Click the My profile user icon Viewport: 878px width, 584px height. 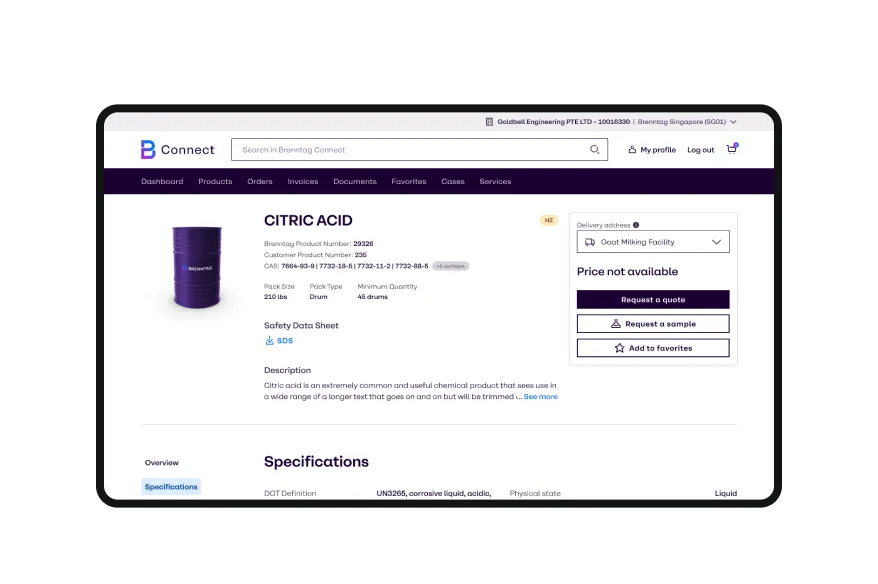point(632,149)
